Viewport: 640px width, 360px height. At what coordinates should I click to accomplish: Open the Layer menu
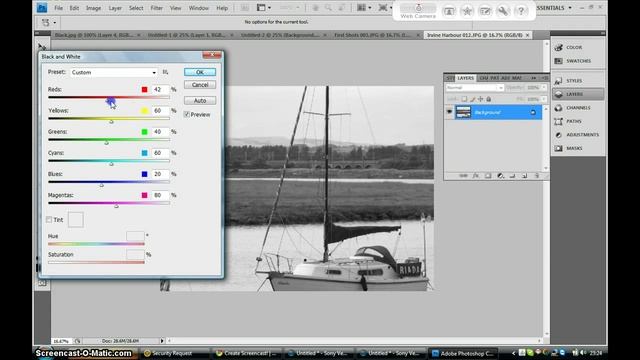tap(115, 8)
